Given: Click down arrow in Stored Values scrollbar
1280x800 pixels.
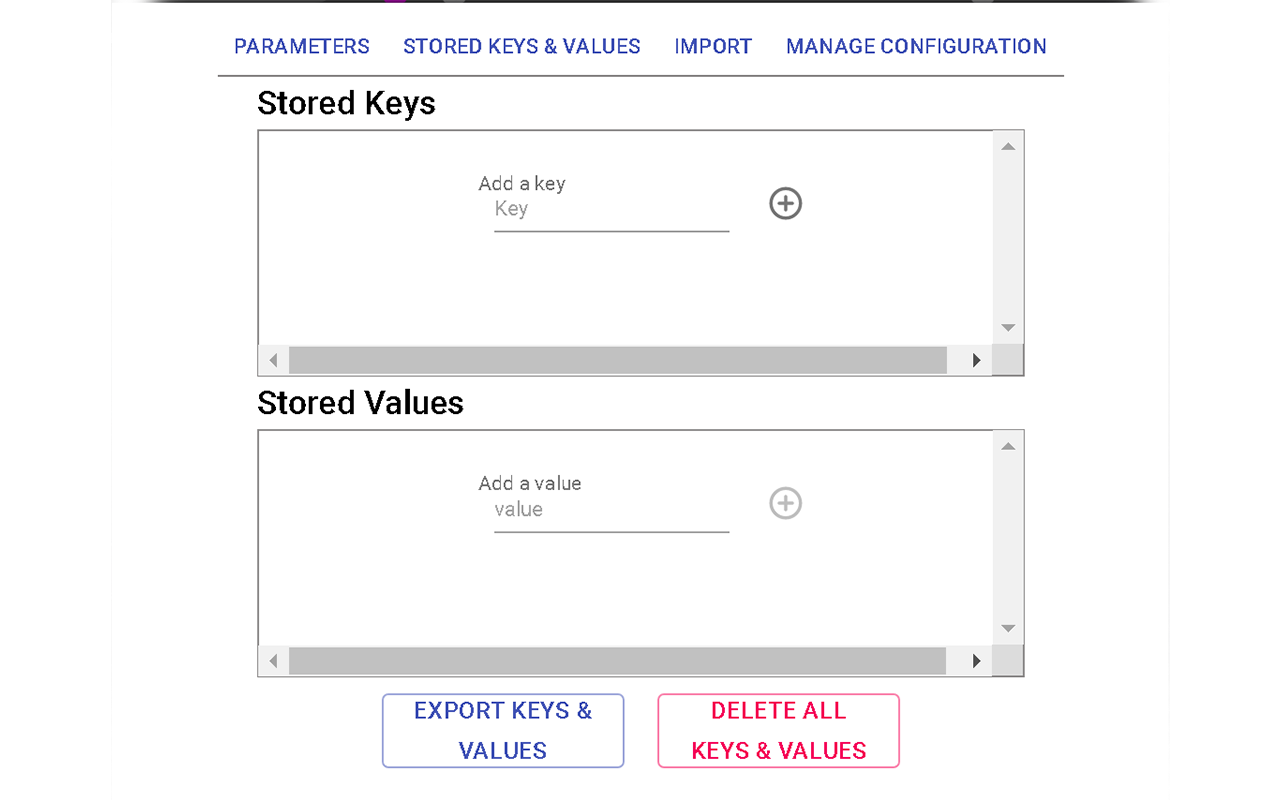Looking at the screenshot, I should (1008, 628).
